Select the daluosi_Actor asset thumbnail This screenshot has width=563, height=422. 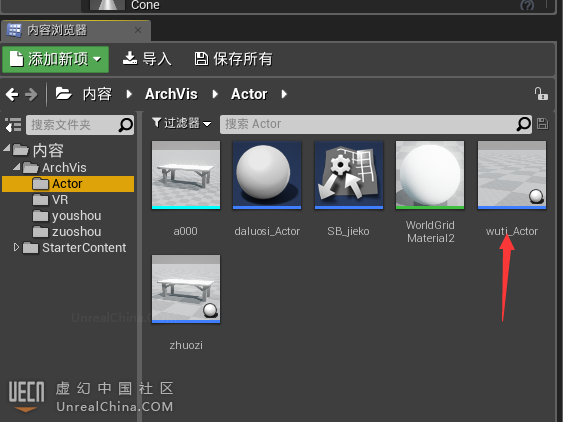coord(267,175)
